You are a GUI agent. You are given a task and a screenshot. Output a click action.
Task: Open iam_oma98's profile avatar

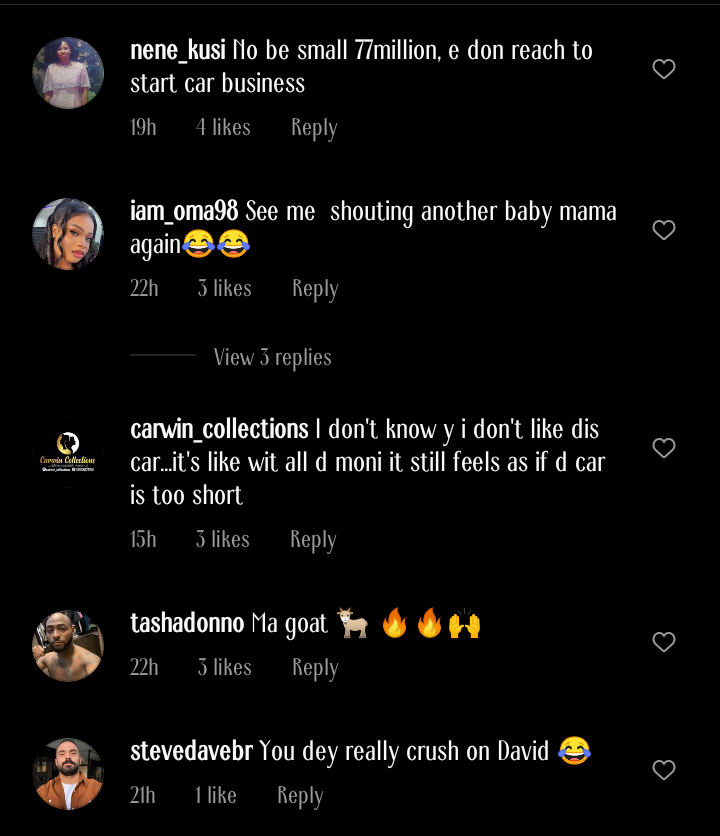tap(67, 233)
